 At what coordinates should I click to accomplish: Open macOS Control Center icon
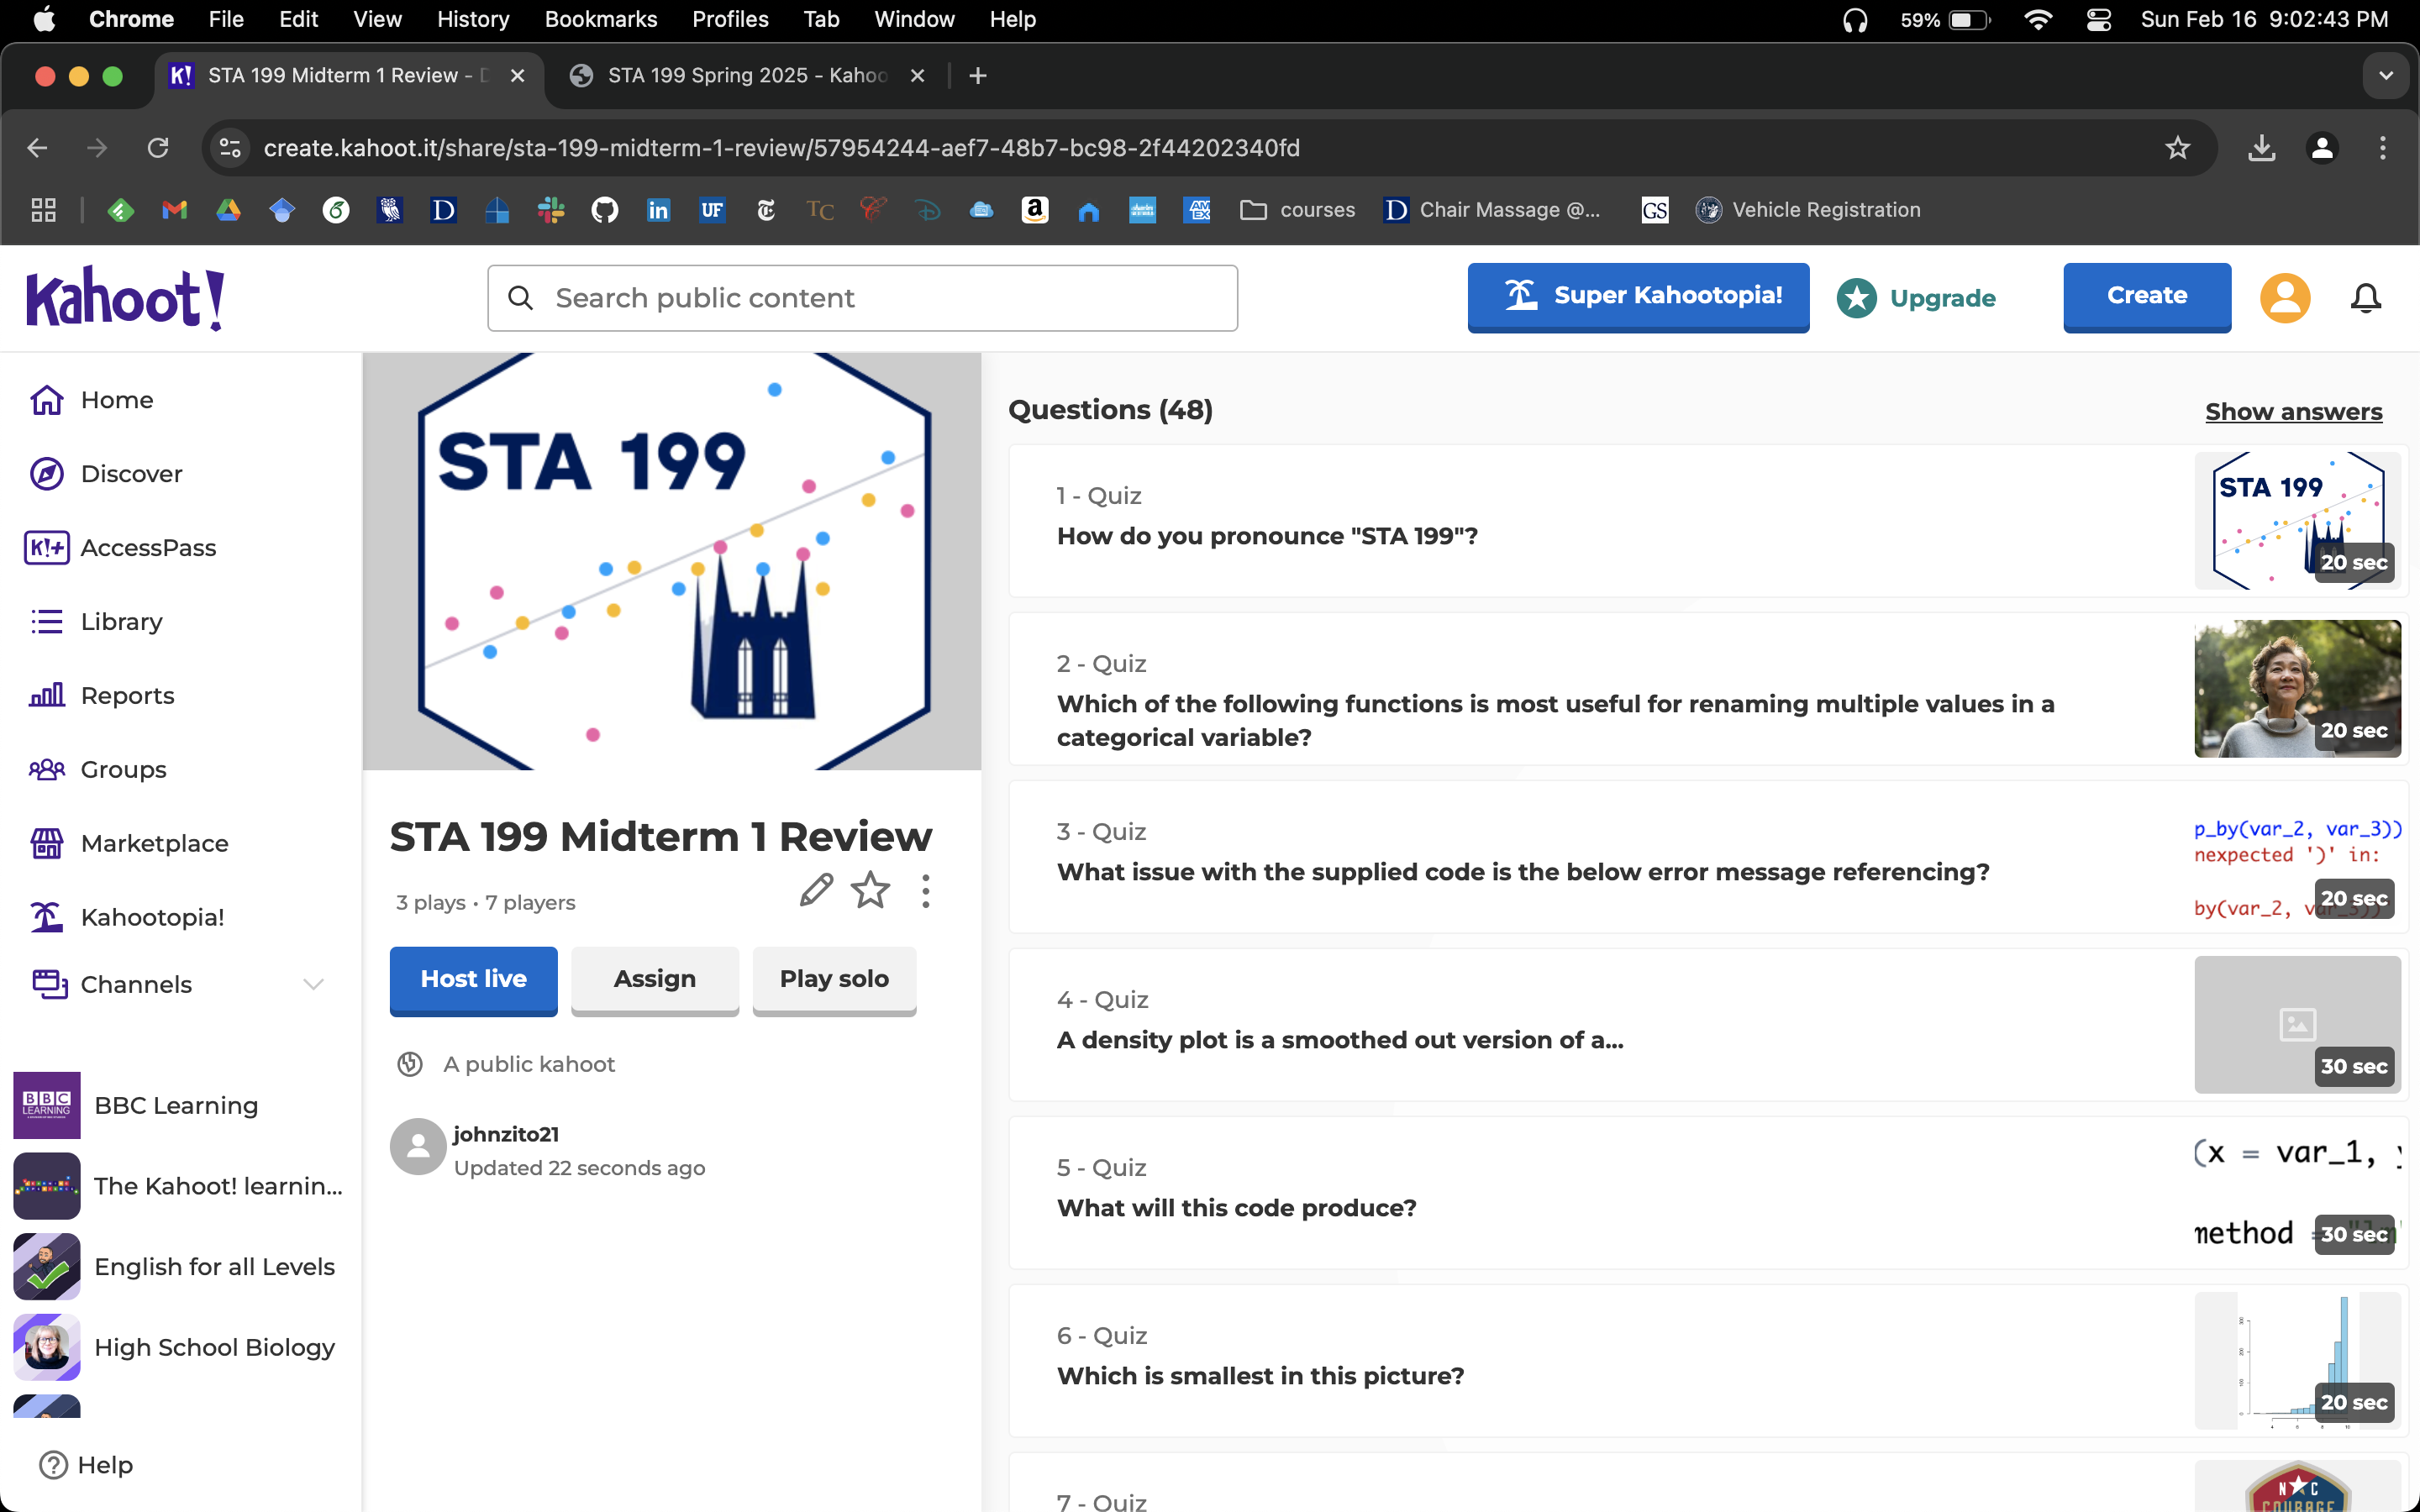click(x=2098, y=20)
